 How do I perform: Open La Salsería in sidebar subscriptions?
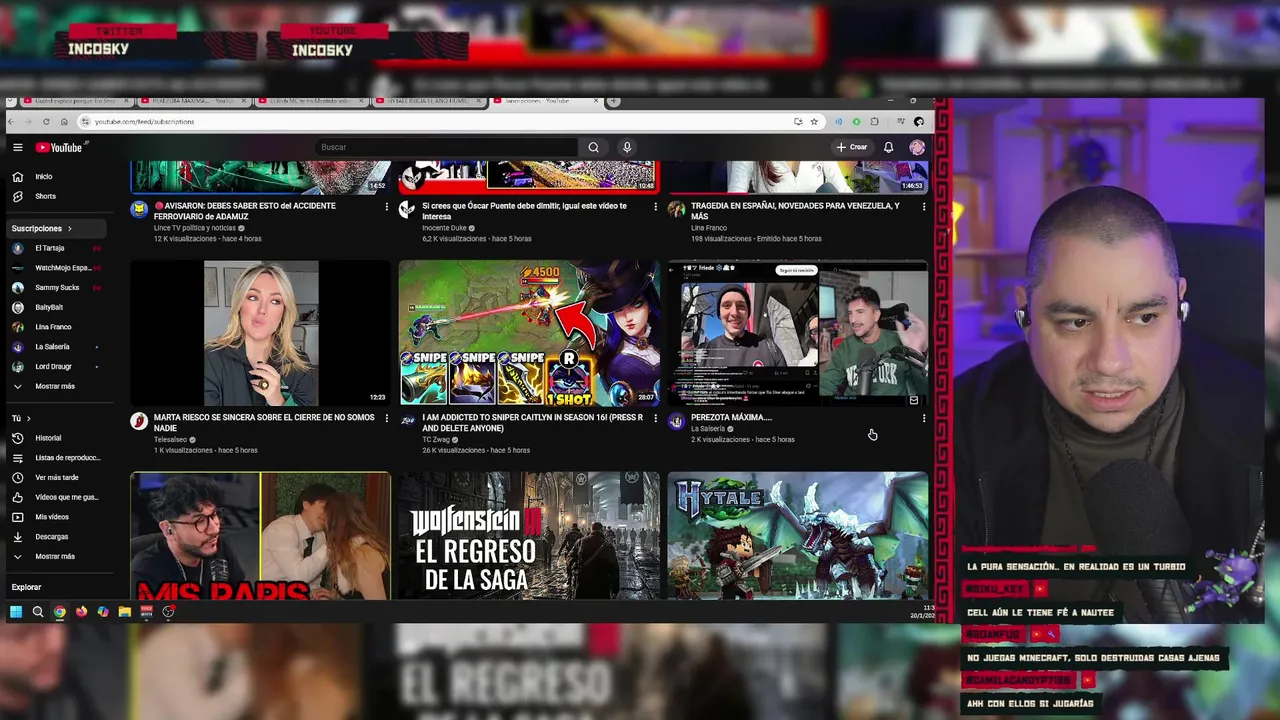point(58,347)
